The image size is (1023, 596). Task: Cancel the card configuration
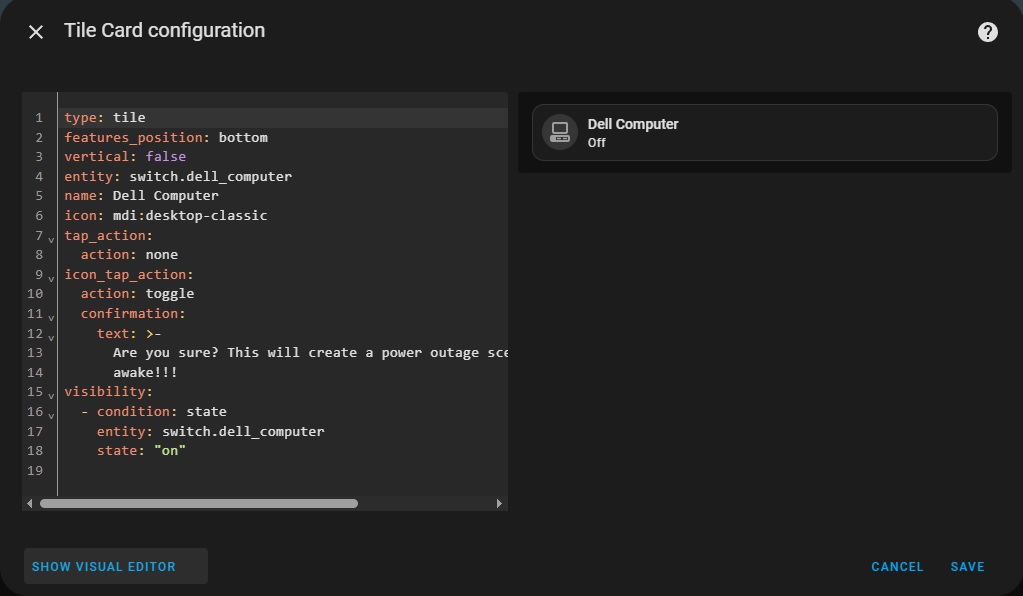pyautogui.click(x=897, y=567)
